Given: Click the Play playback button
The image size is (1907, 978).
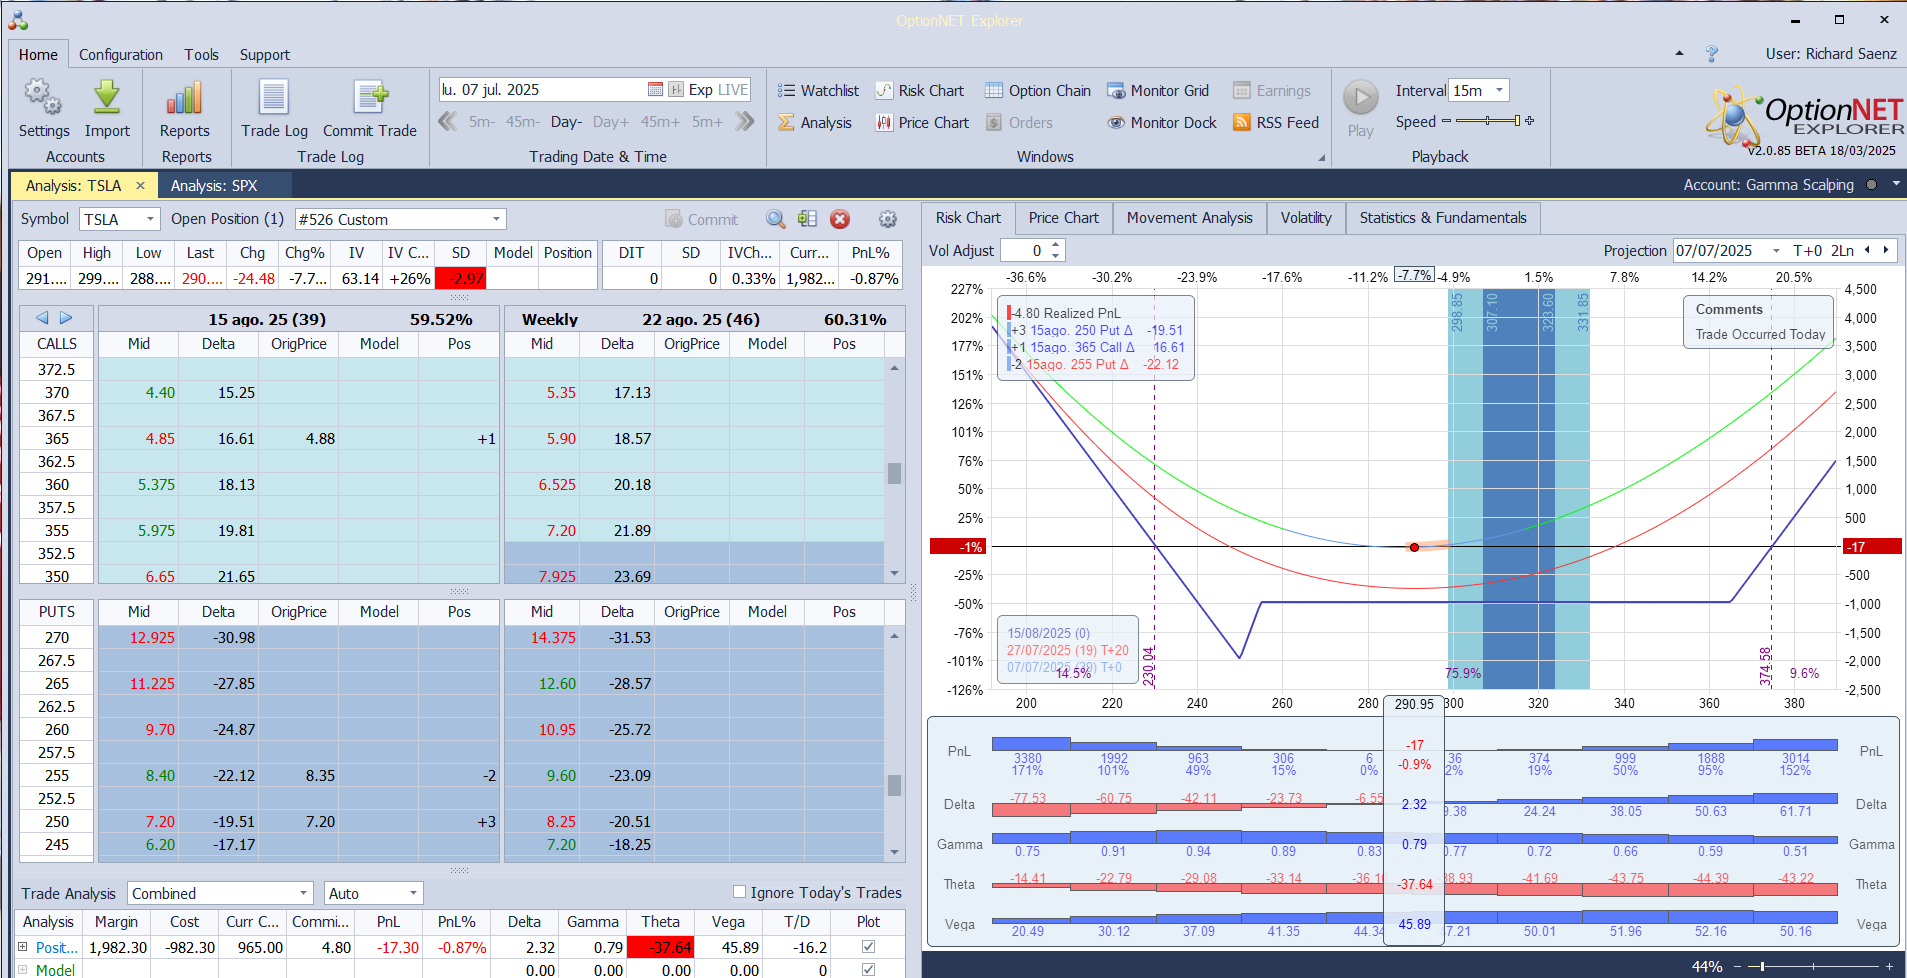Looking at the screenshot, I should [x=1360, y=97].
